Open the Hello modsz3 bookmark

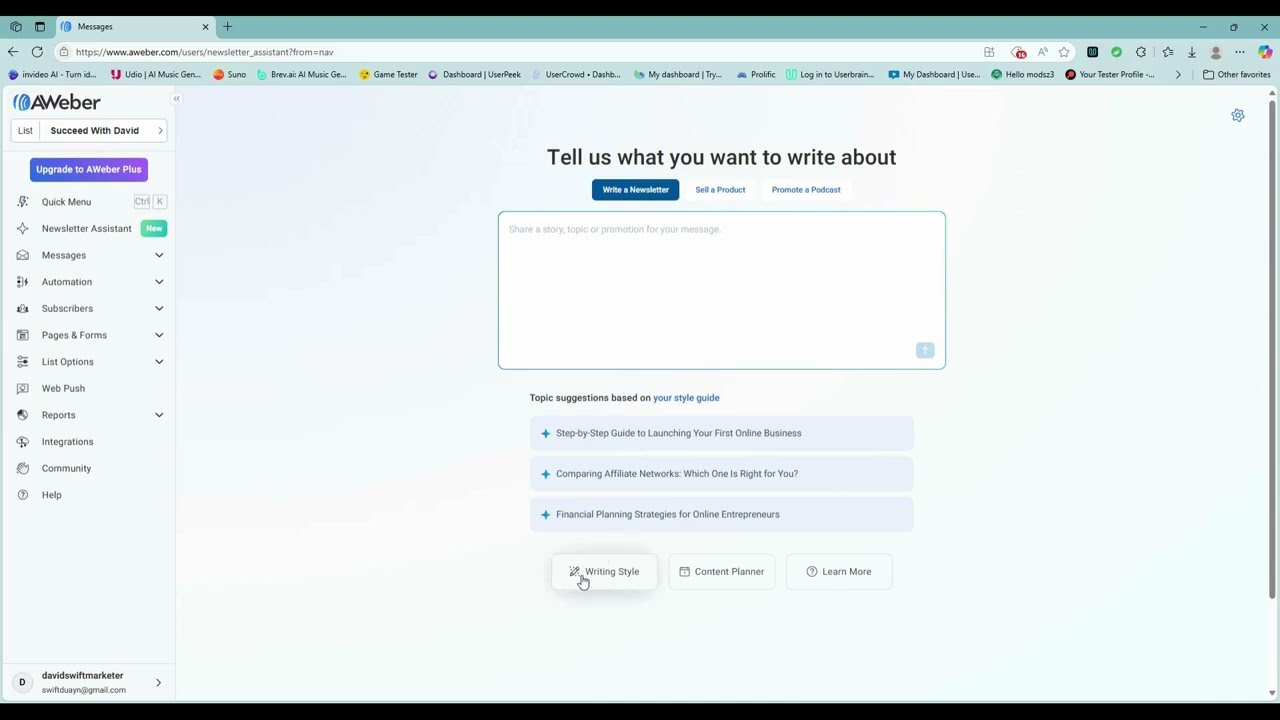pos(1022,74)
